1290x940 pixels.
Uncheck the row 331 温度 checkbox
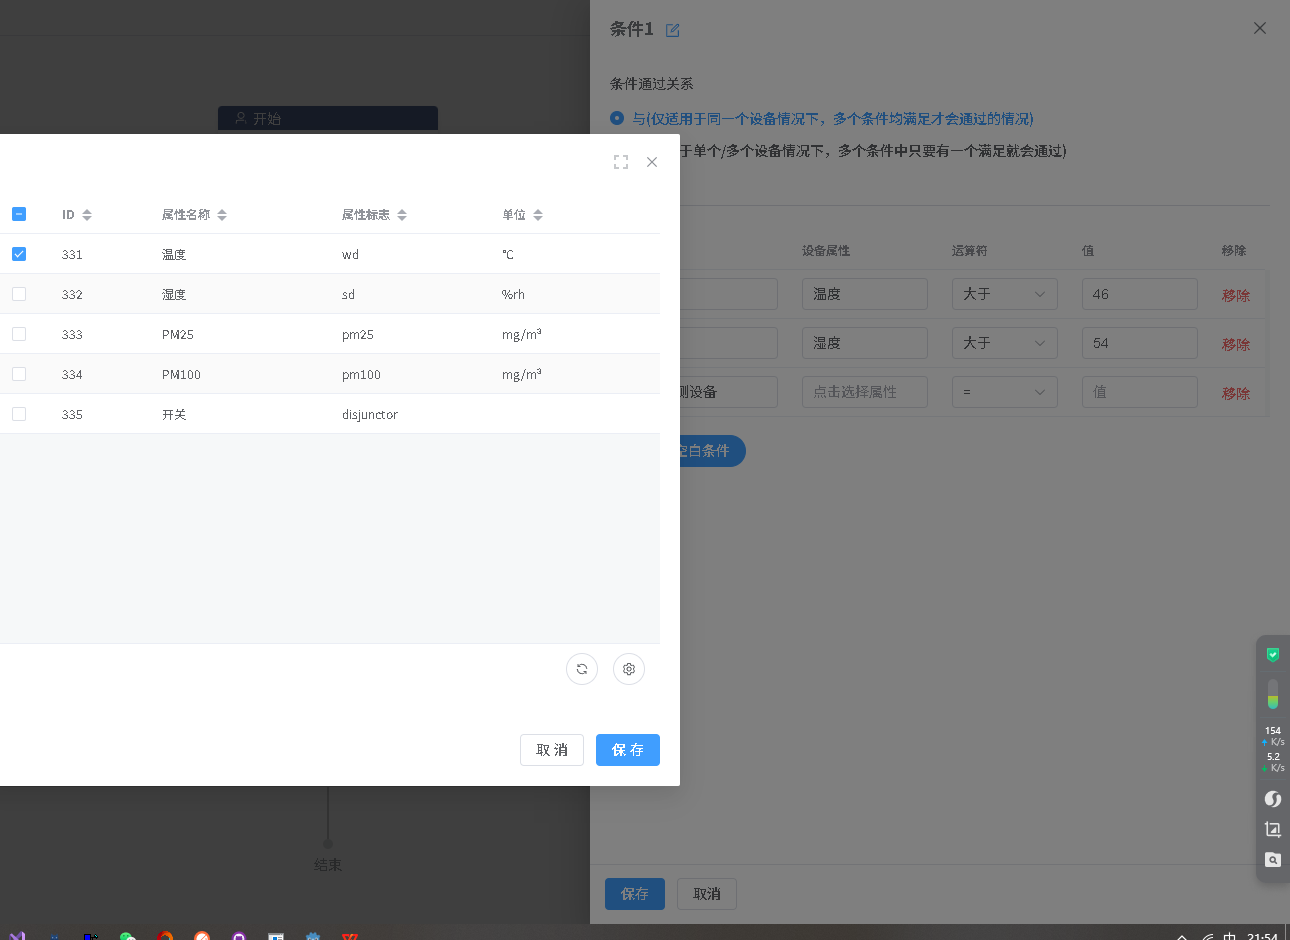click(x=19, y=254)
